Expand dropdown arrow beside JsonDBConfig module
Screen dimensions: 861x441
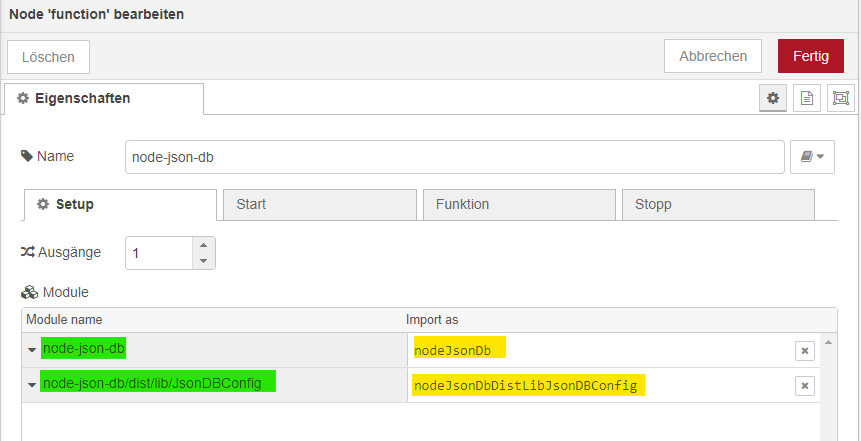(32, 385)
